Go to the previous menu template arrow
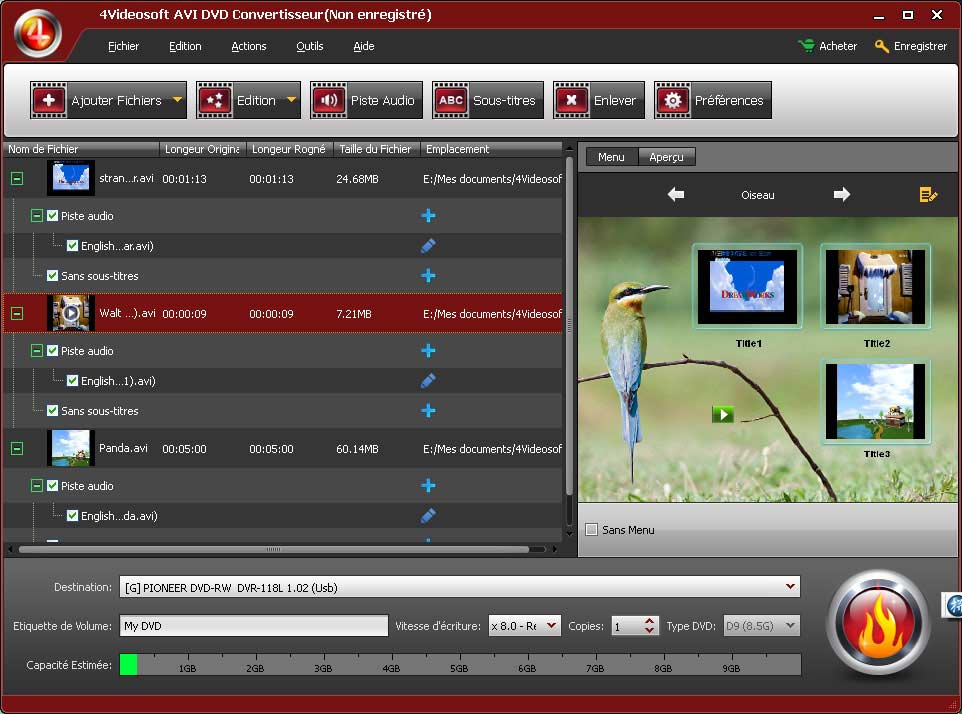 (x=676, y=195)
